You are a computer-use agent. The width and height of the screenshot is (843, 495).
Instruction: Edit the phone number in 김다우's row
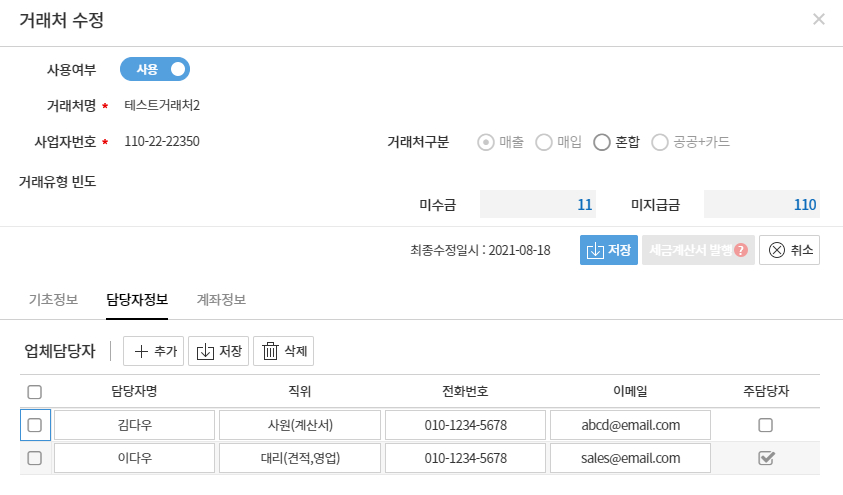[x=466, y=425]
